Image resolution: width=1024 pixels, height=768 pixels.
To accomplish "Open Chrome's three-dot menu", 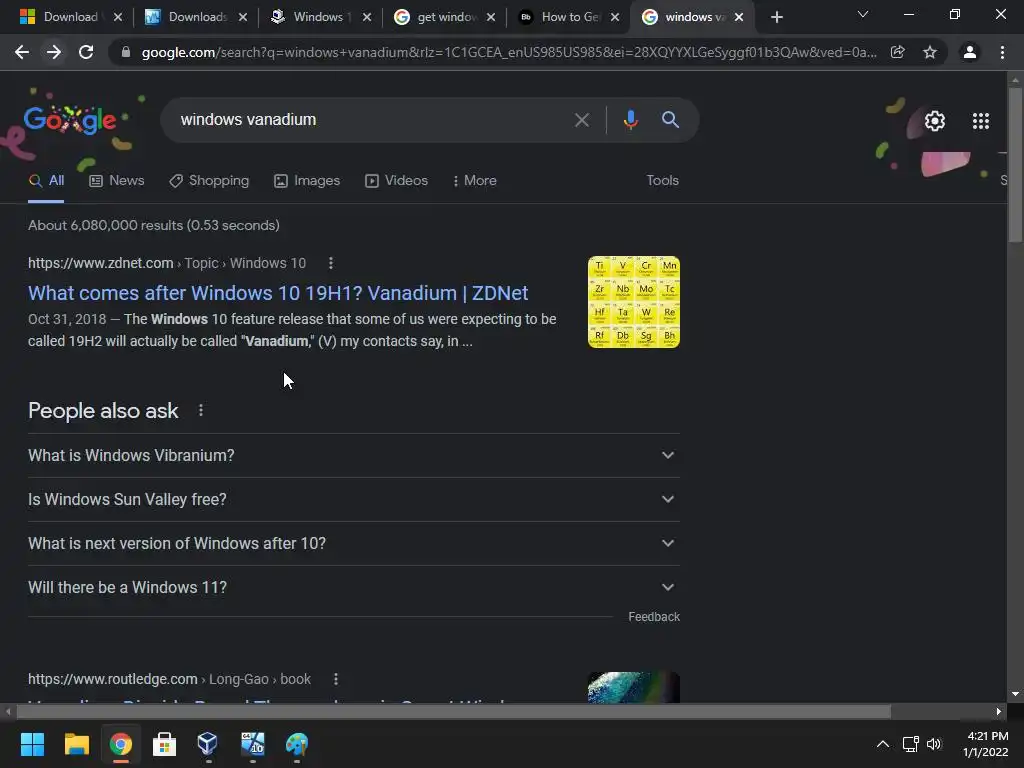I will point(1002,52).
